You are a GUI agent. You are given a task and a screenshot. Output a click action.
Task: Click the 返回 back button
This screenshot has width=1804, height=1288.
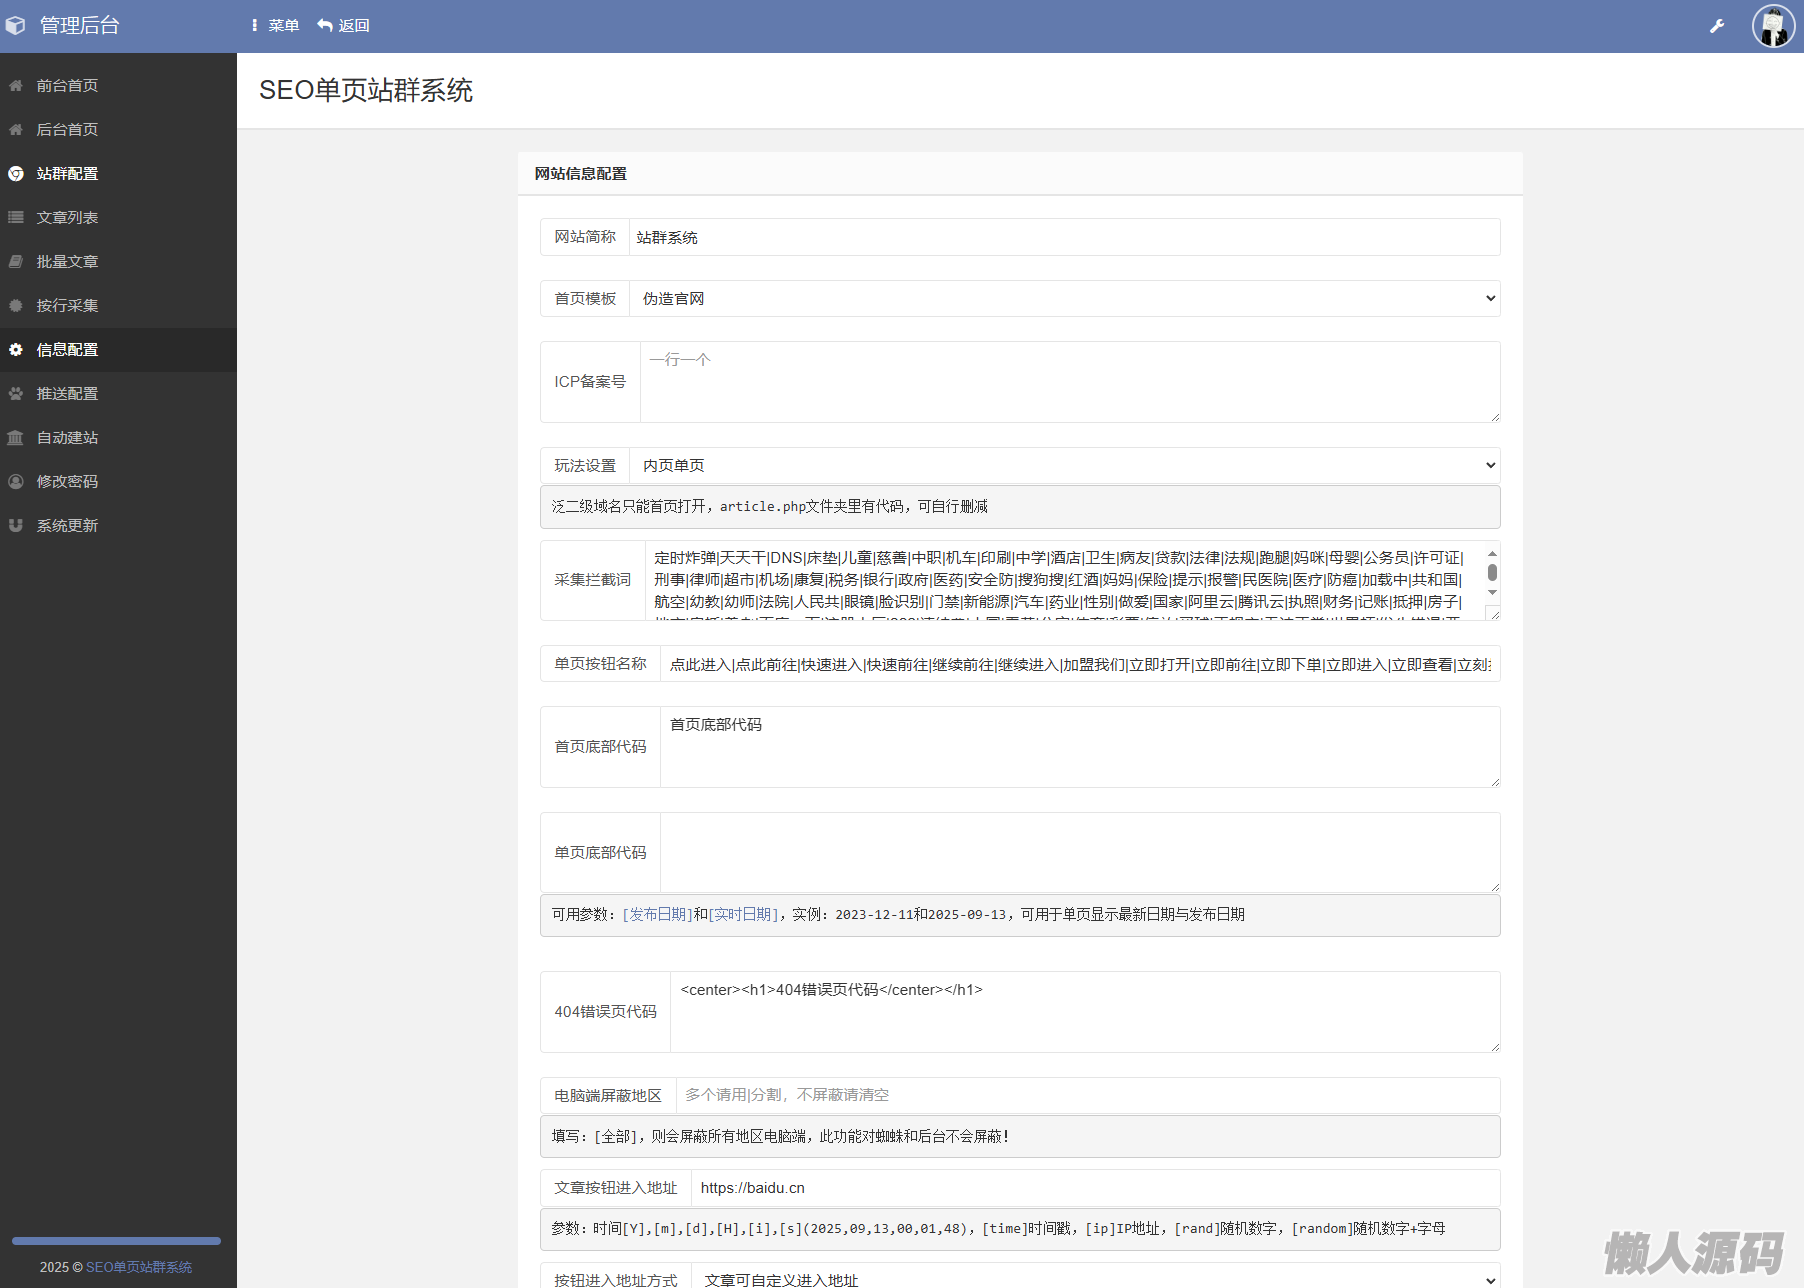[344, 26]
